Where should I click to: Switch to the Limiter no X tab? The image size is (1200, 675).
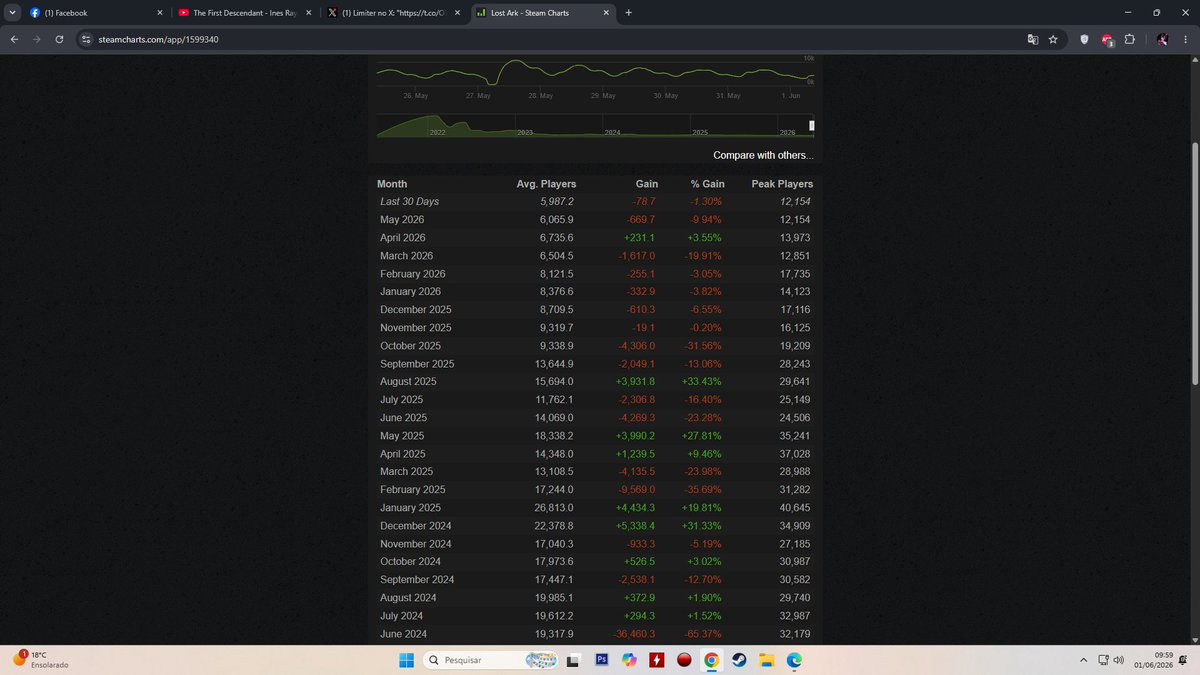392,13
